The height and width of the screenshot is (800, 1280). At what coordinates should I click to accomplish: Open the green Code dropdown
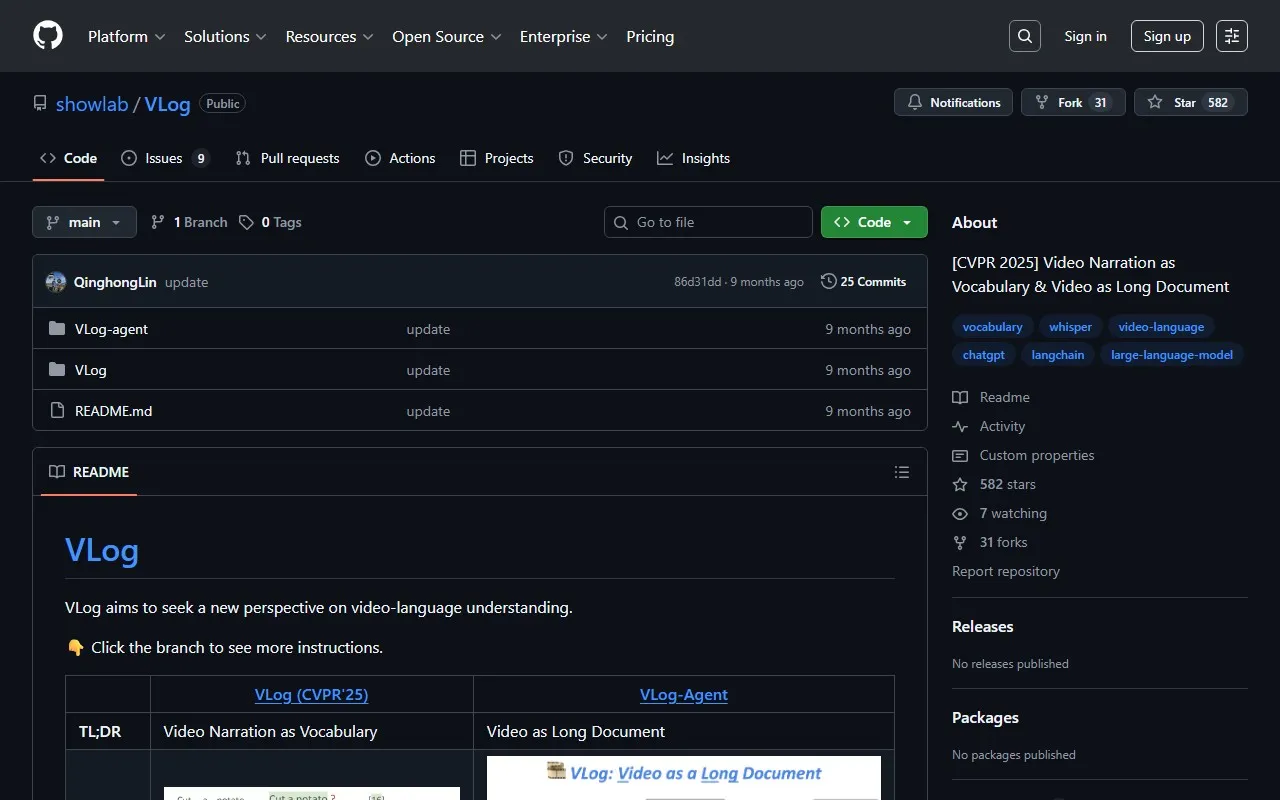(873, 222)
